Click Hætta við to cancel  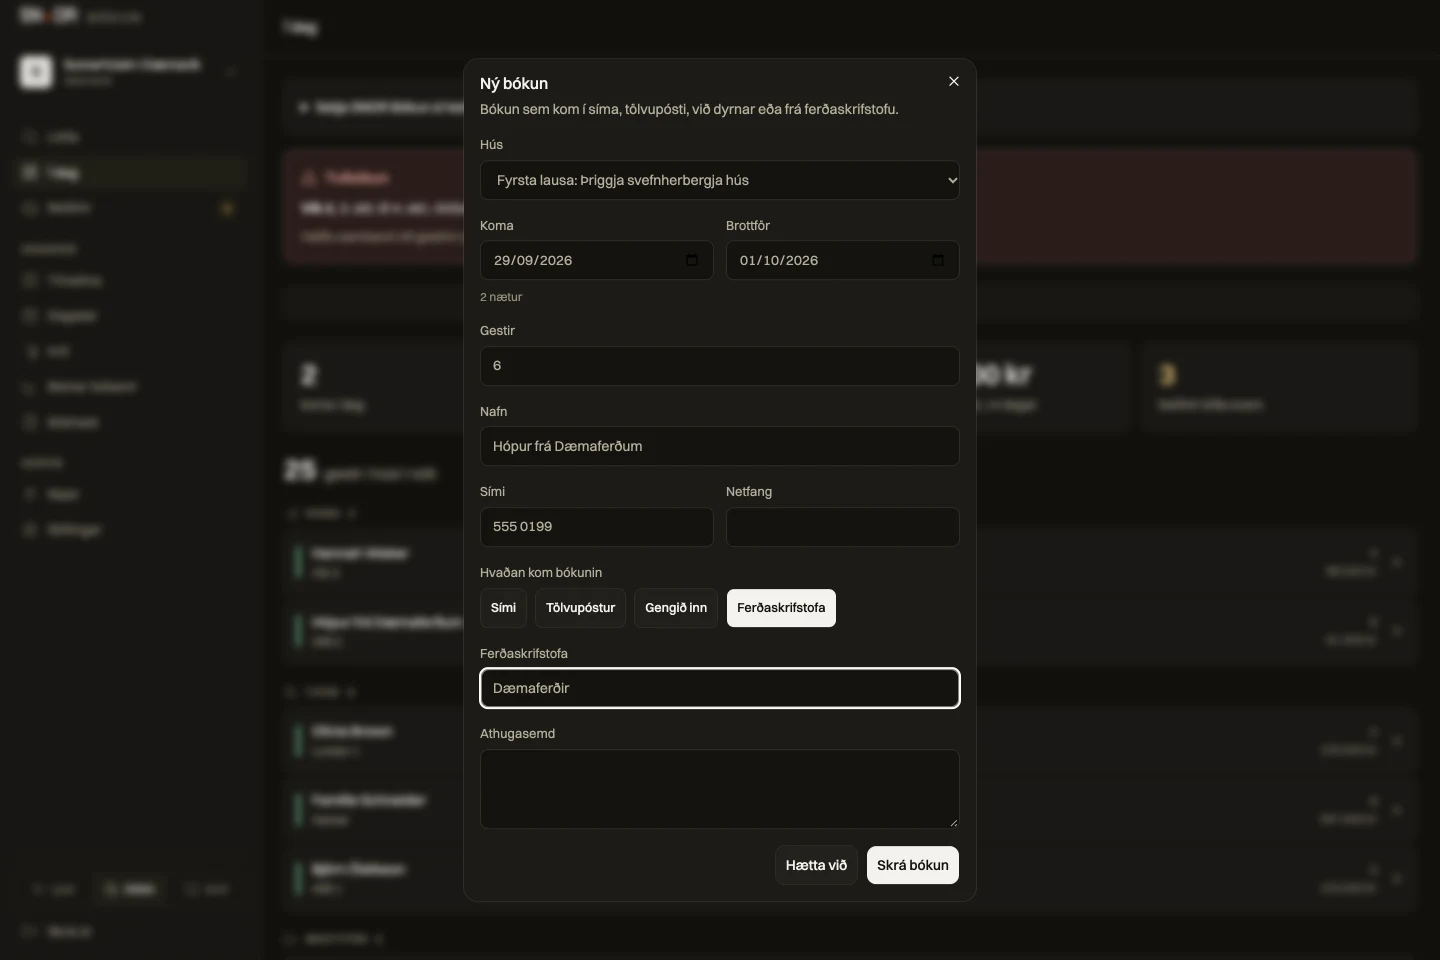816,865
